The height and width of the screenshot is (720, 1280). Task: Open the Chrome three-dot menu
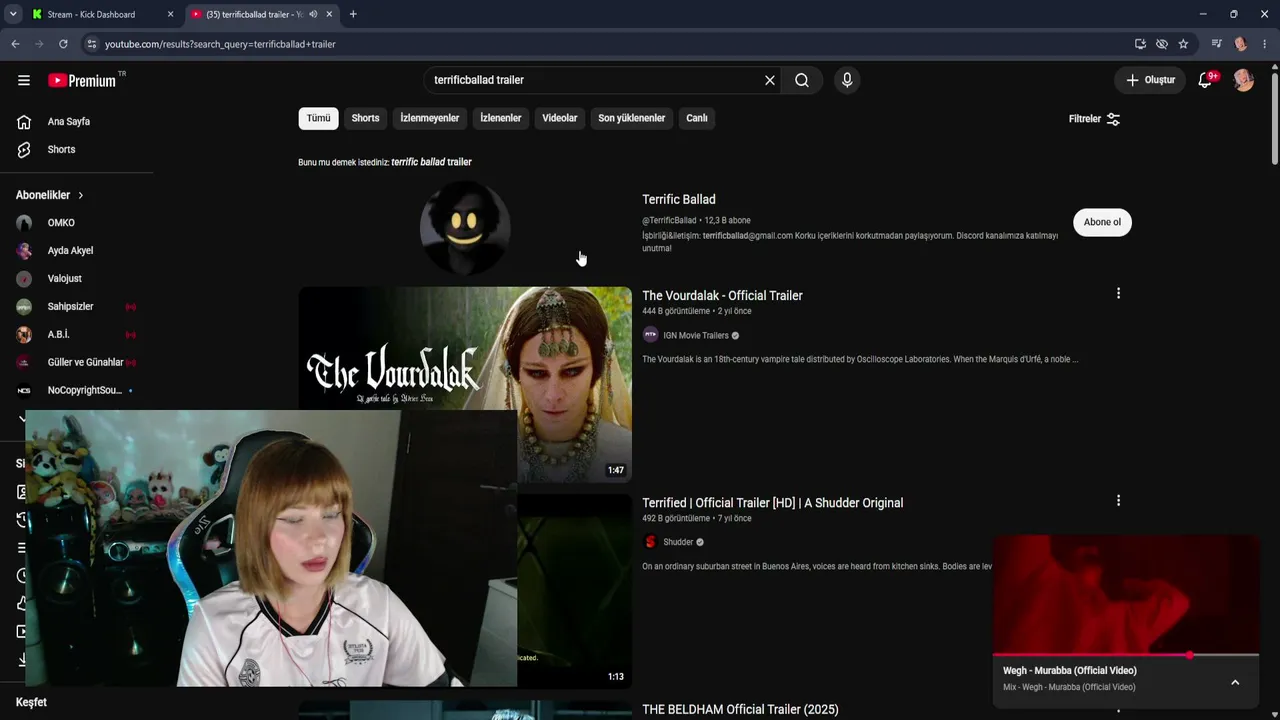[x=1265, y=44]
